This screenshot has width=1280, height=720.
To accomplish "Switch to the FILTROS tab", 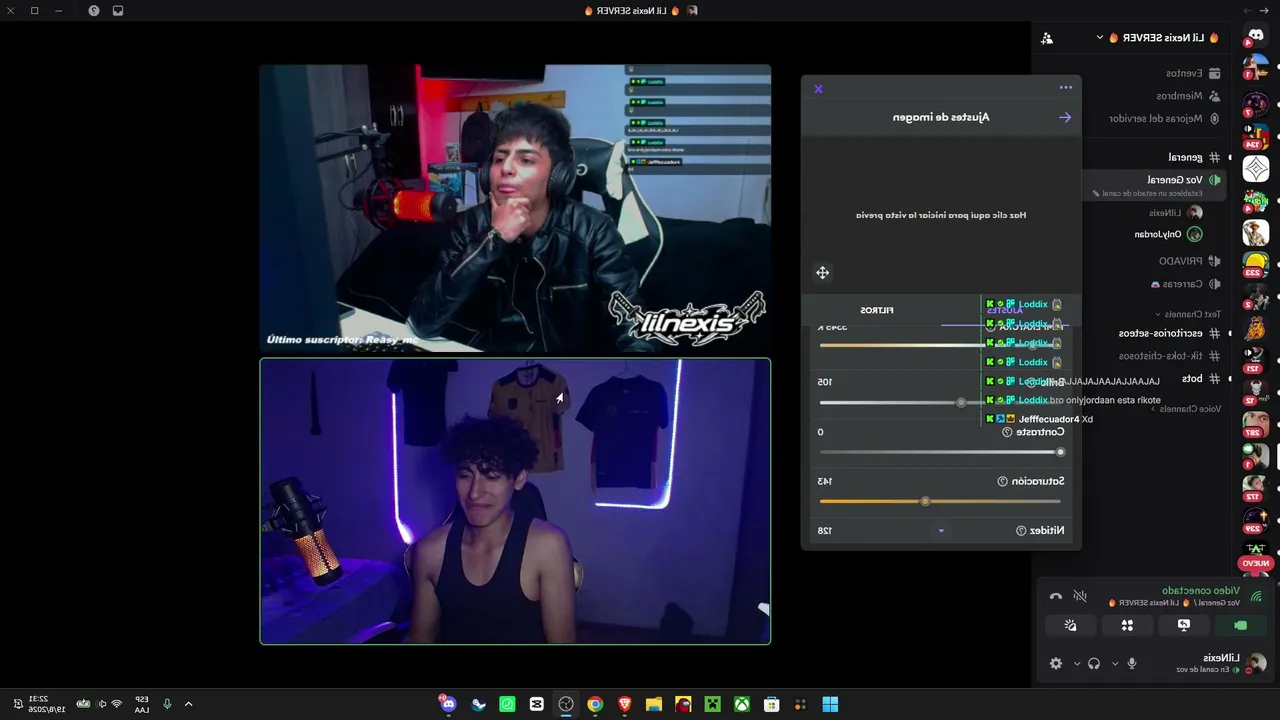I will [877, 311].
